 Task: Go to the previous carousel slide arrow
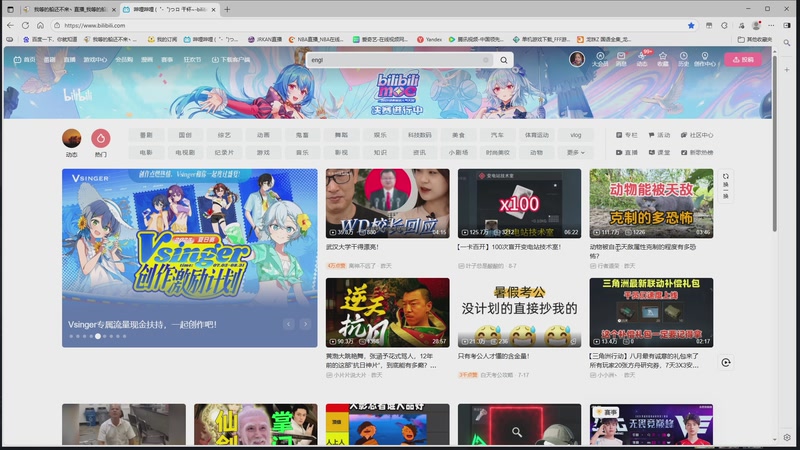[x=288, y=324]
